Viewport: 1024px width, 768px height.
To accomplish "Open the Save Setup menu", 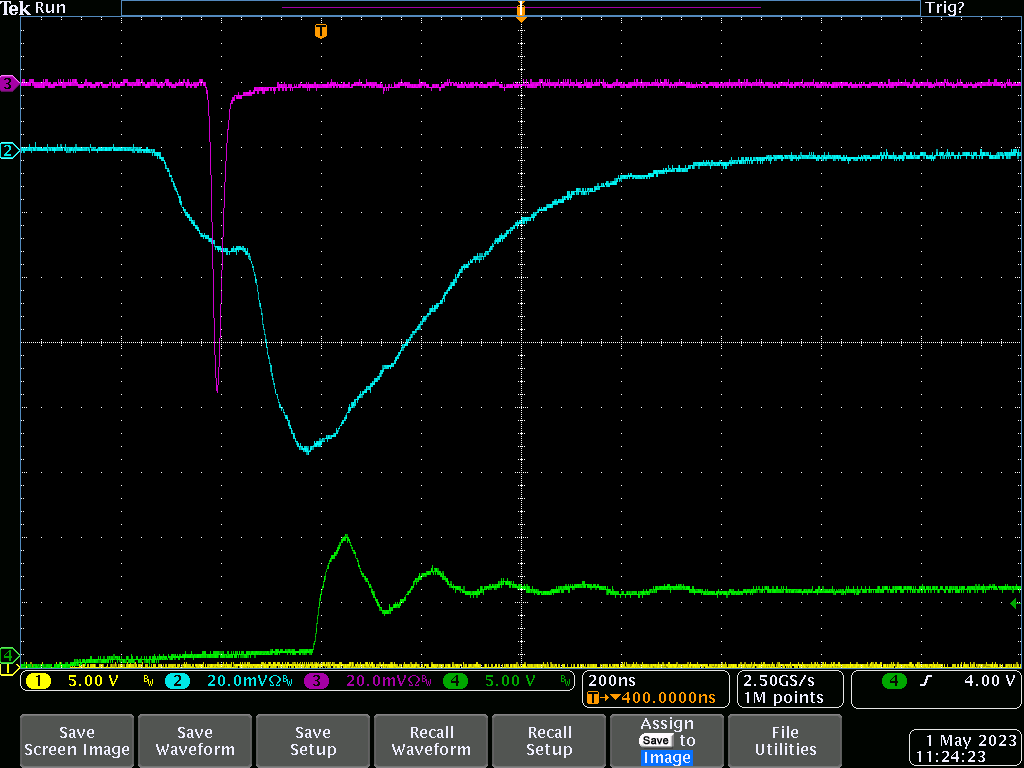I will click(313, 741).
